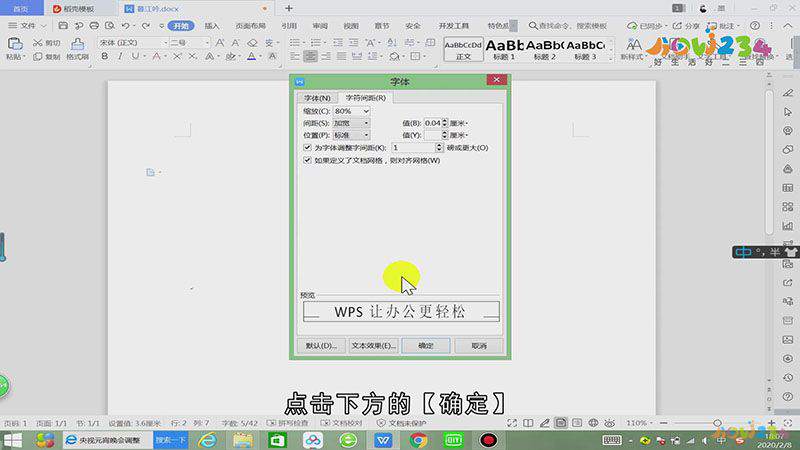The image size is (800, 450).
Task: Open File Explorer folder in taskbar
Action: [x=243, y=440]
